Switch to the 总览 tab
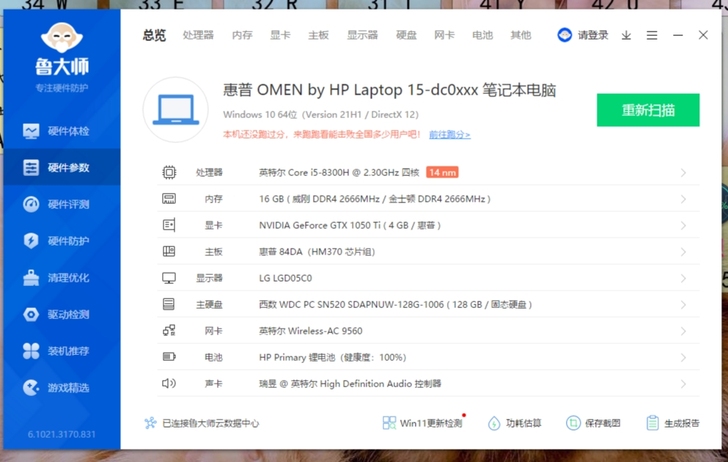This screenshot has height=462, width=728. tap(154, 35)
